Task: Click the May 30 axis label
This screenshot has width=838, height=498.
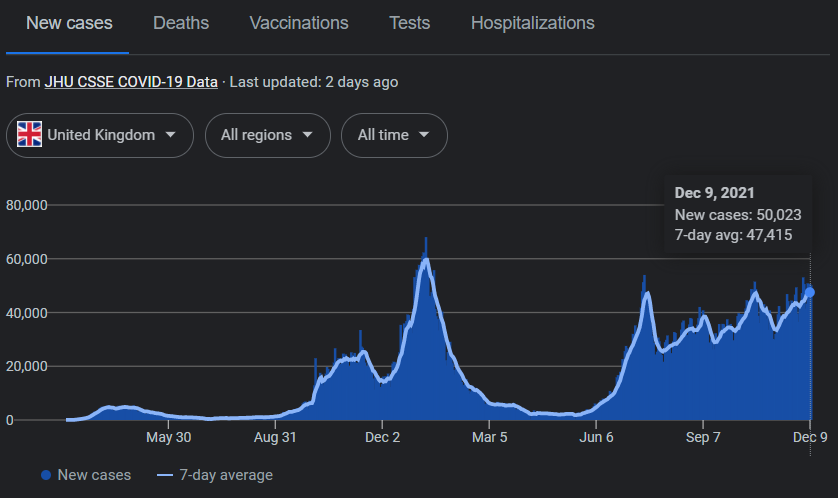Action: [x=168, y=437]
